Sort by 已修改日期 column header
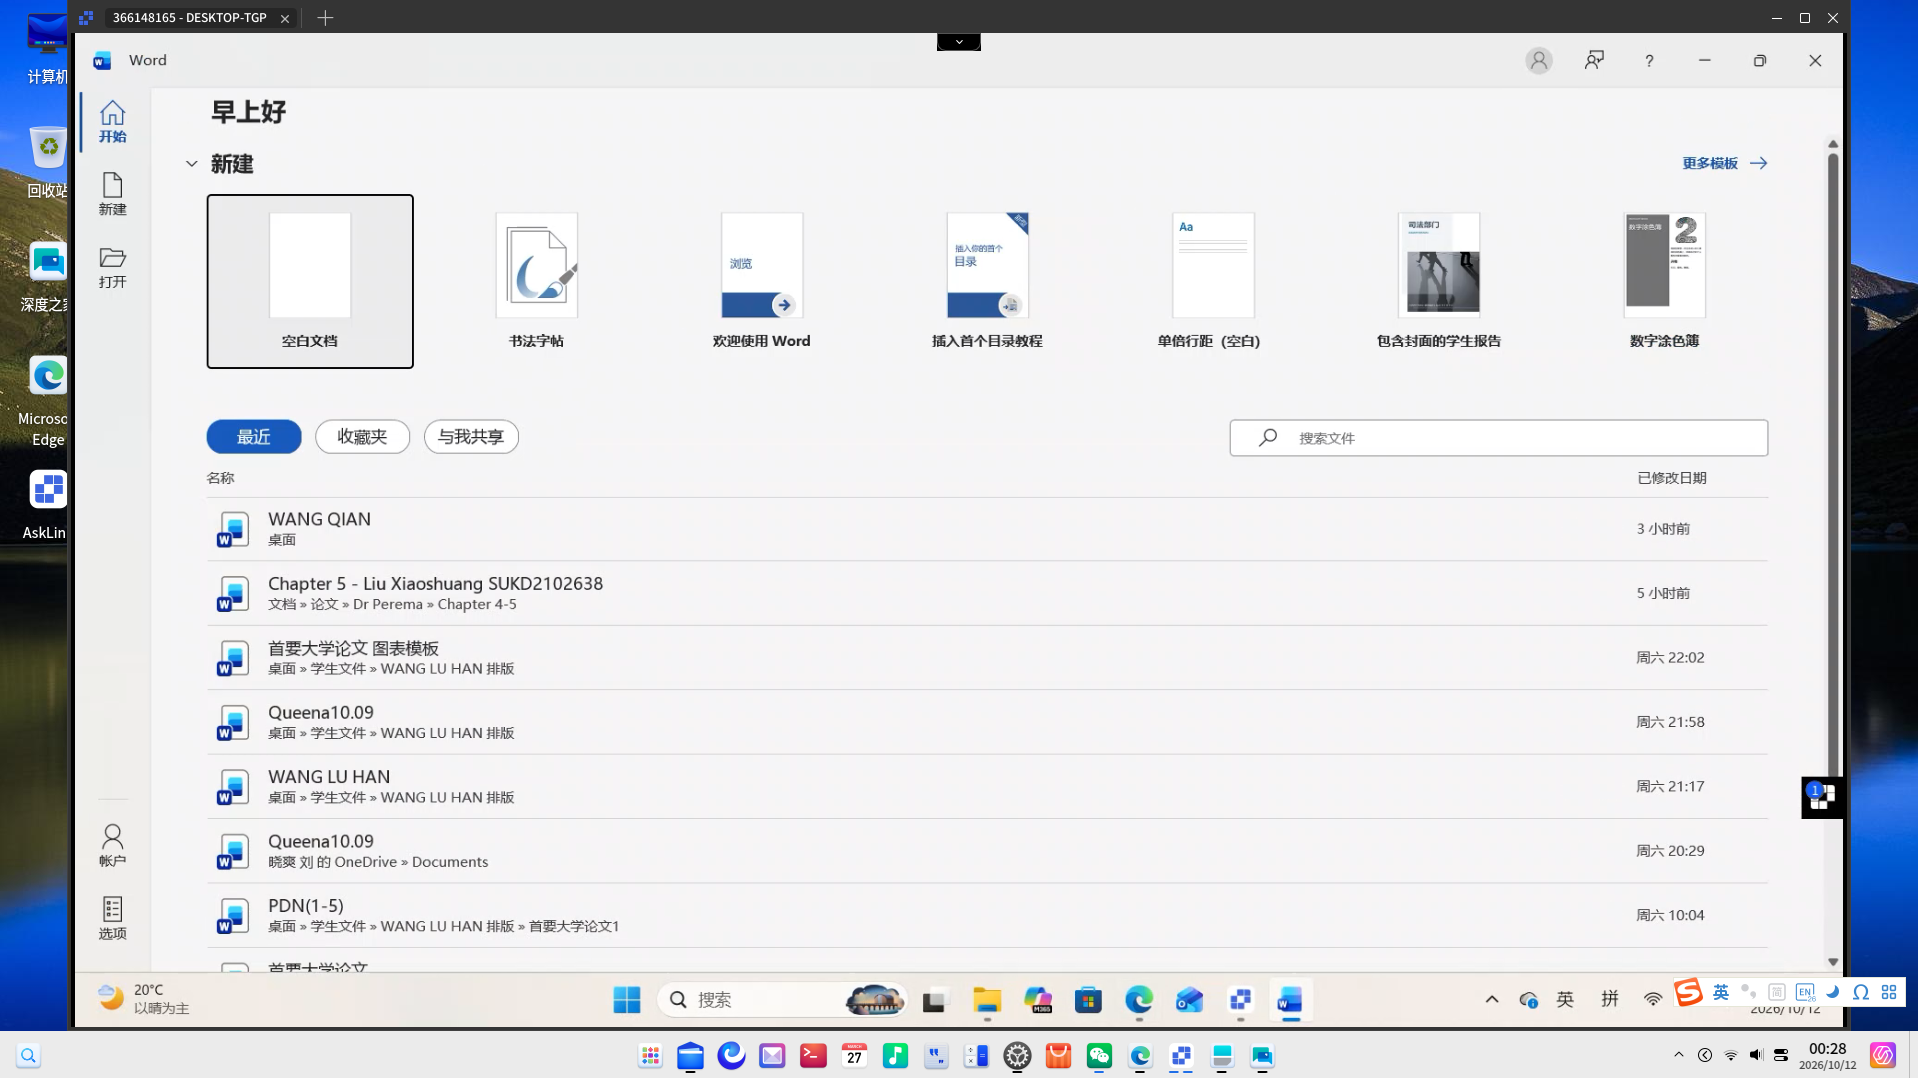 coord(1671,478)
